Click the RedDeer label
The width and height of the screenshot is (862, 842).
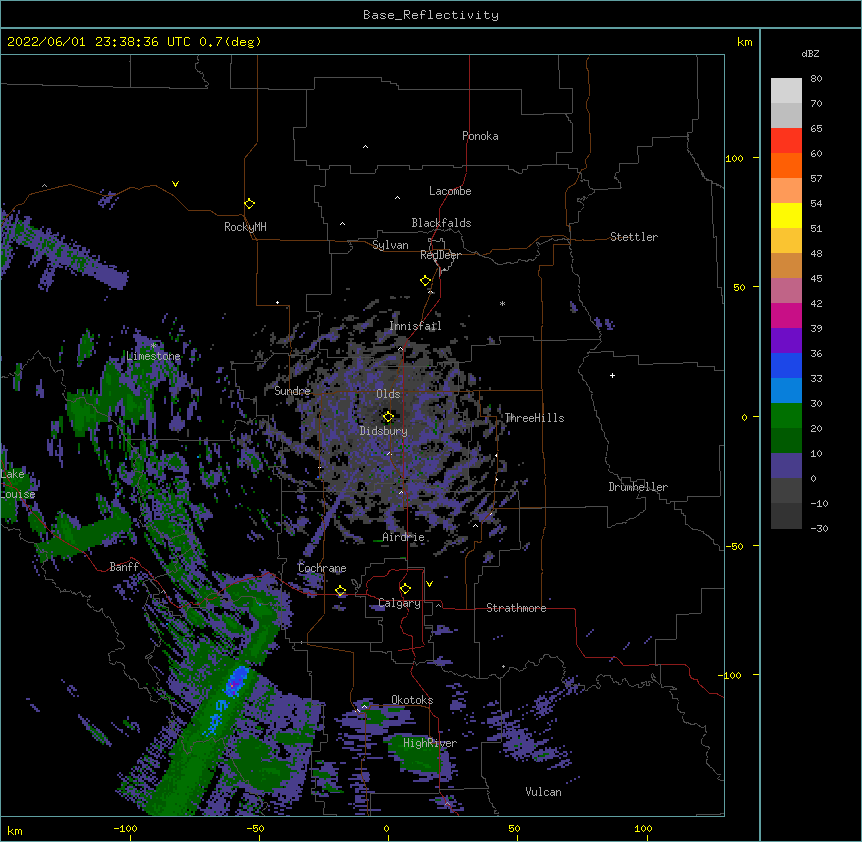coord(440,255)
